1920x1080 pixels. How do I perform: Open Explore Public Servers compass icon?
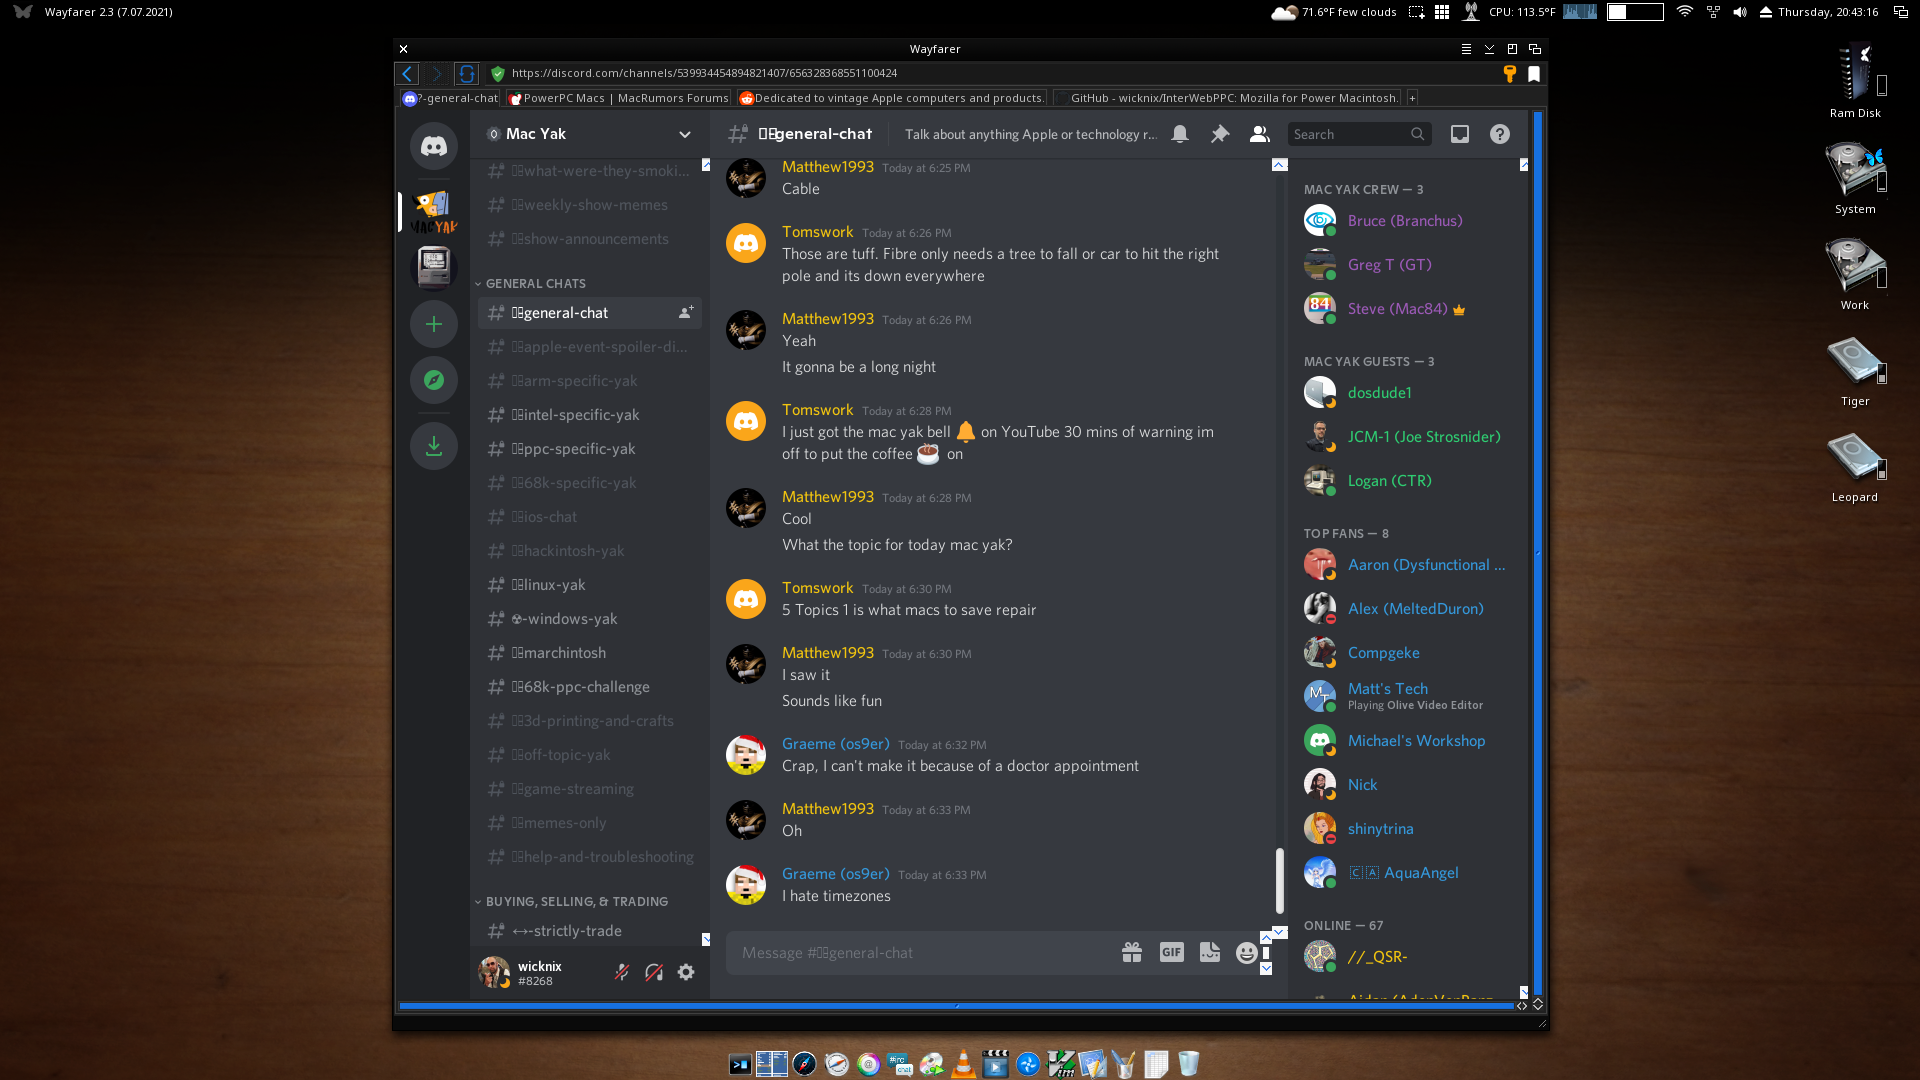coord(433,380)
